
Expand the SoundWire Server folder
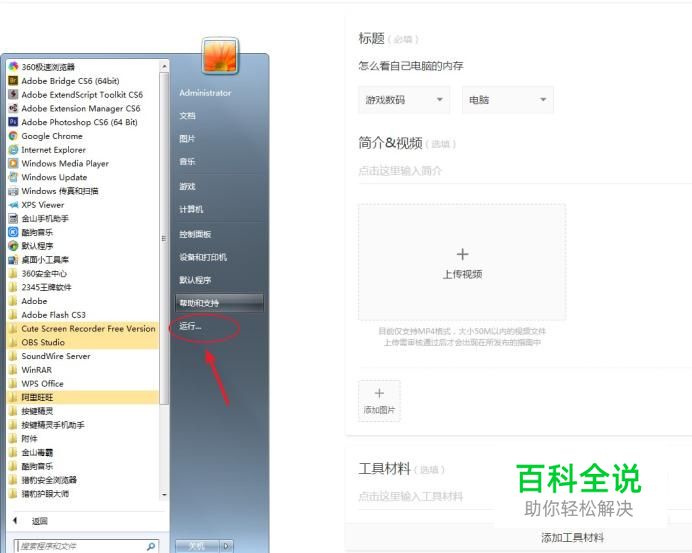pos(83,356)
